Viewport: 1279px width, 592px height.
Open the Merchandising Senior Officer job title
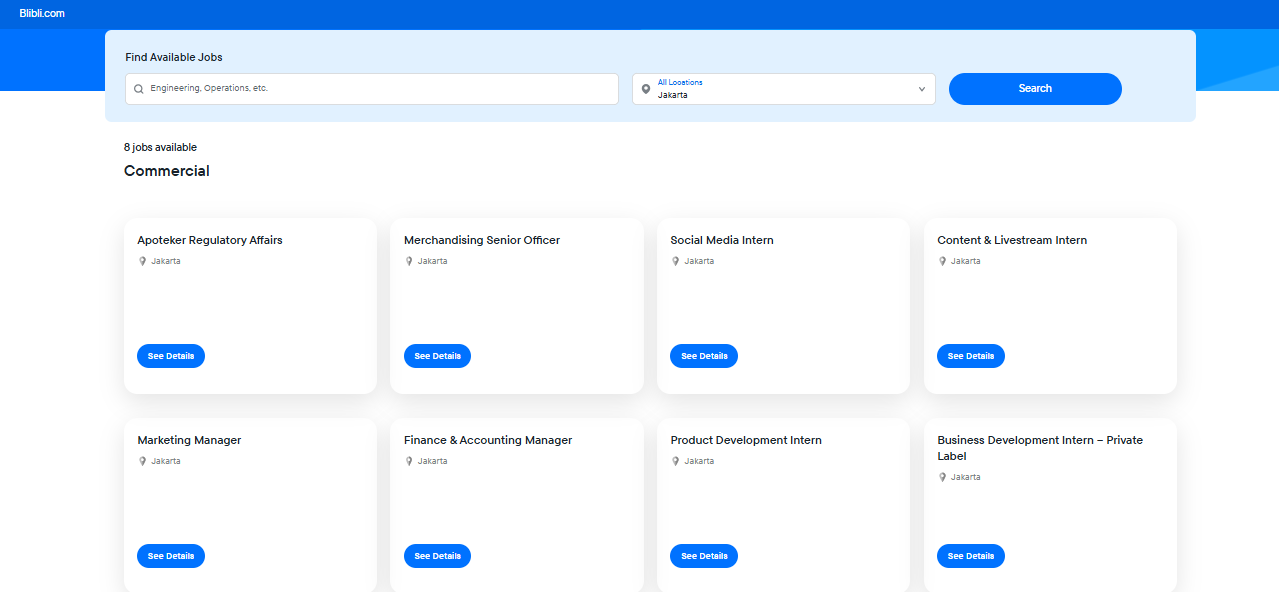[x=482, y=240]
